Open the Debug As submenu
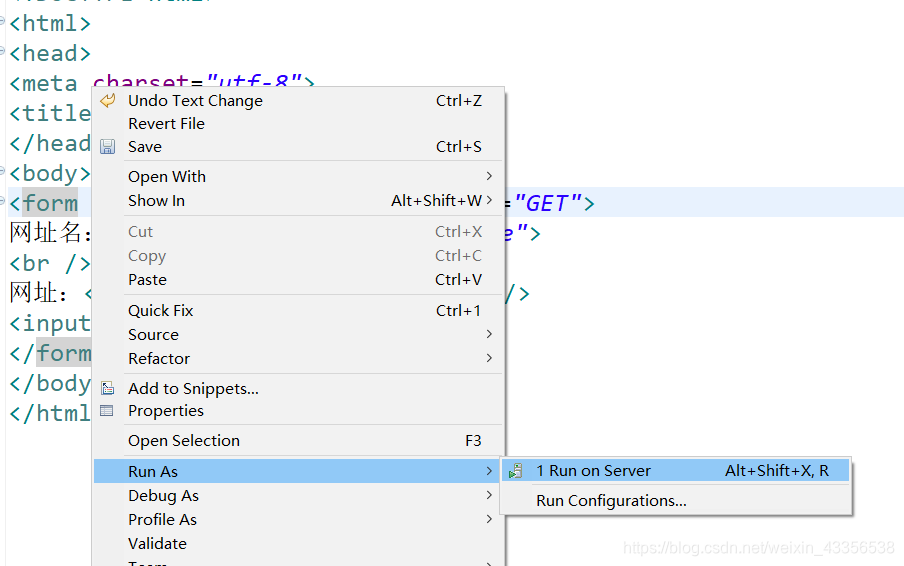904x566 pixels. point(299,496)
